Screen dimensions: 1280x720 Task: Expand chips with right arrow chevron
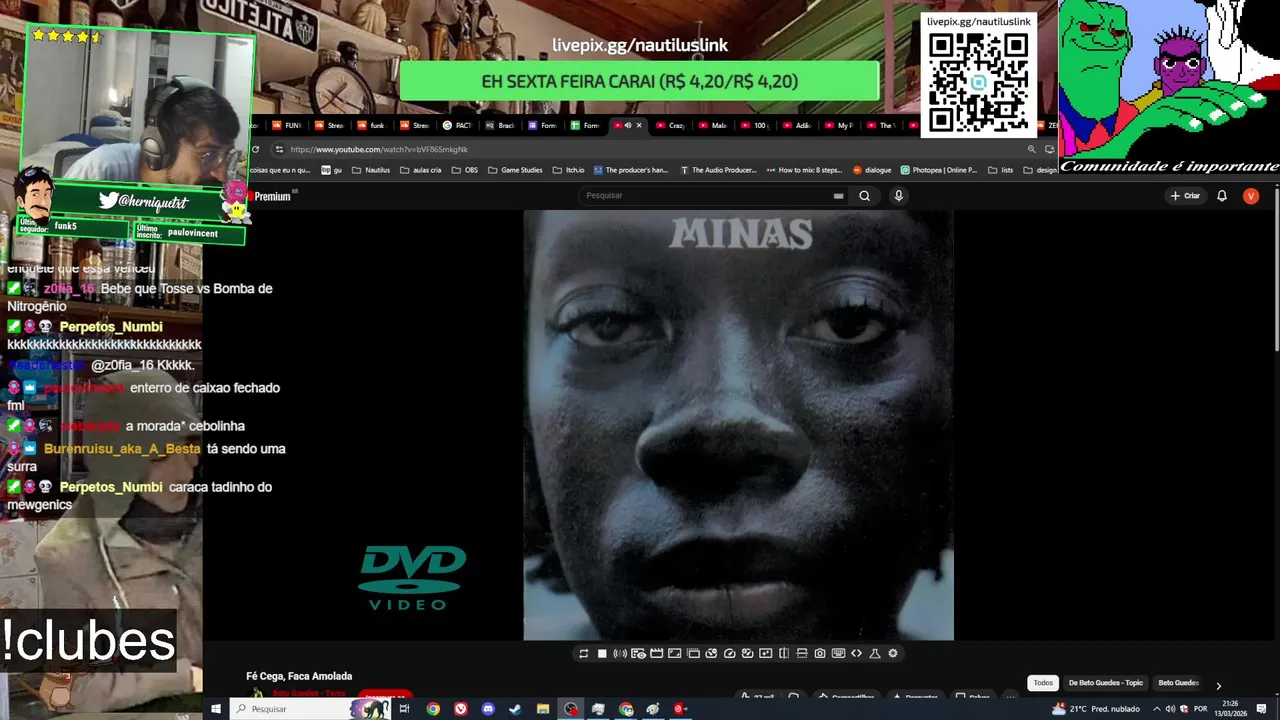pos(1218,685)
